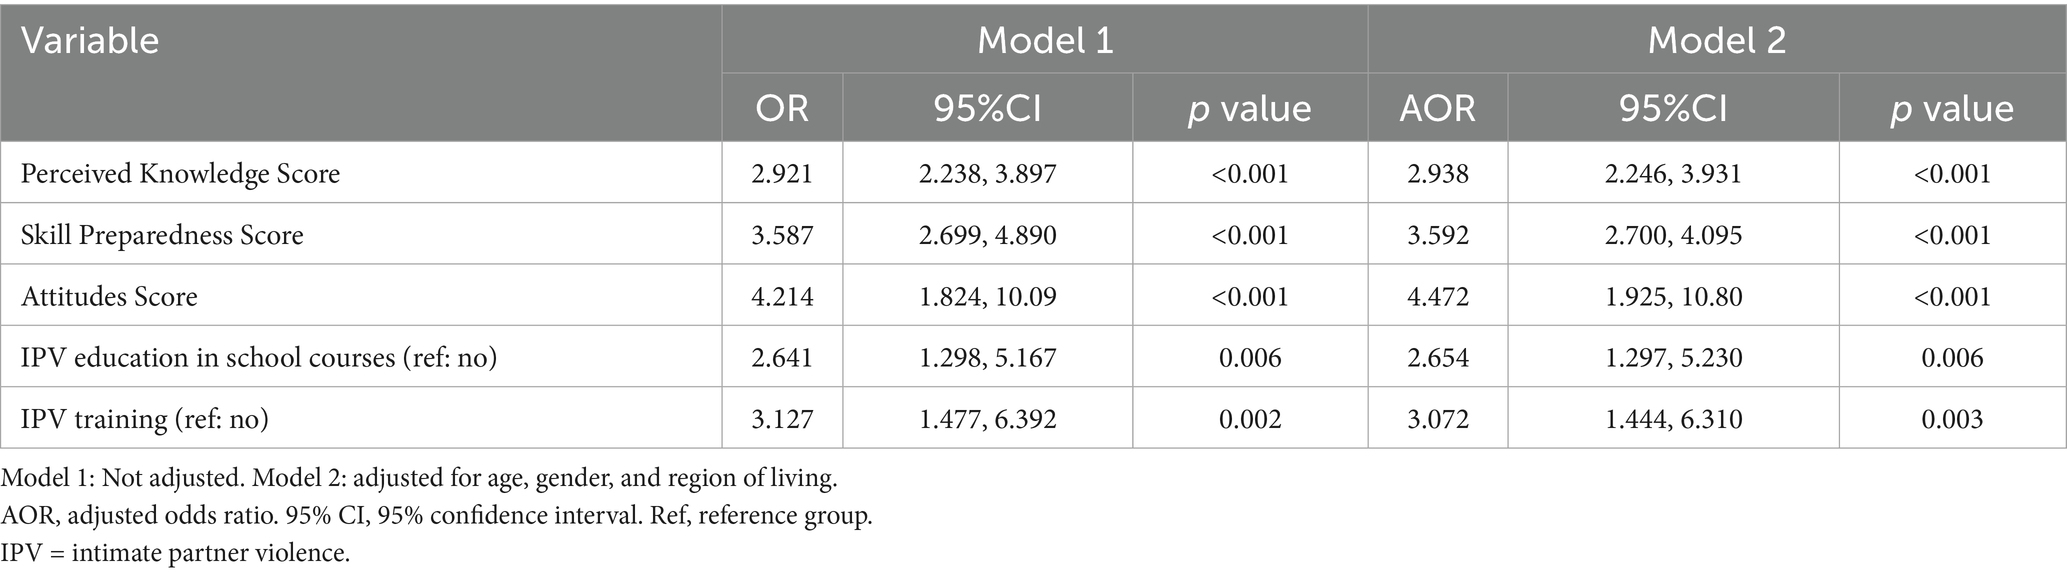Click the IPV education in school courses label
This screenshot has width=2067, height=575.
[x=259, y=357]
